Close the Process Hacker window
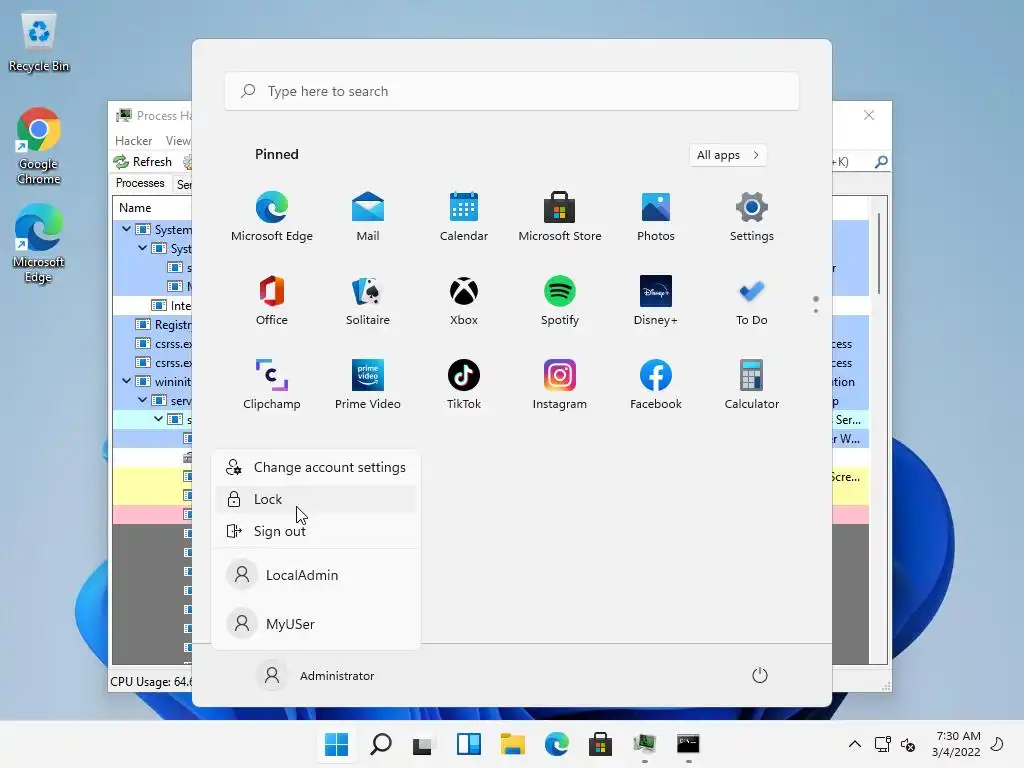 [x=869, y=115]
